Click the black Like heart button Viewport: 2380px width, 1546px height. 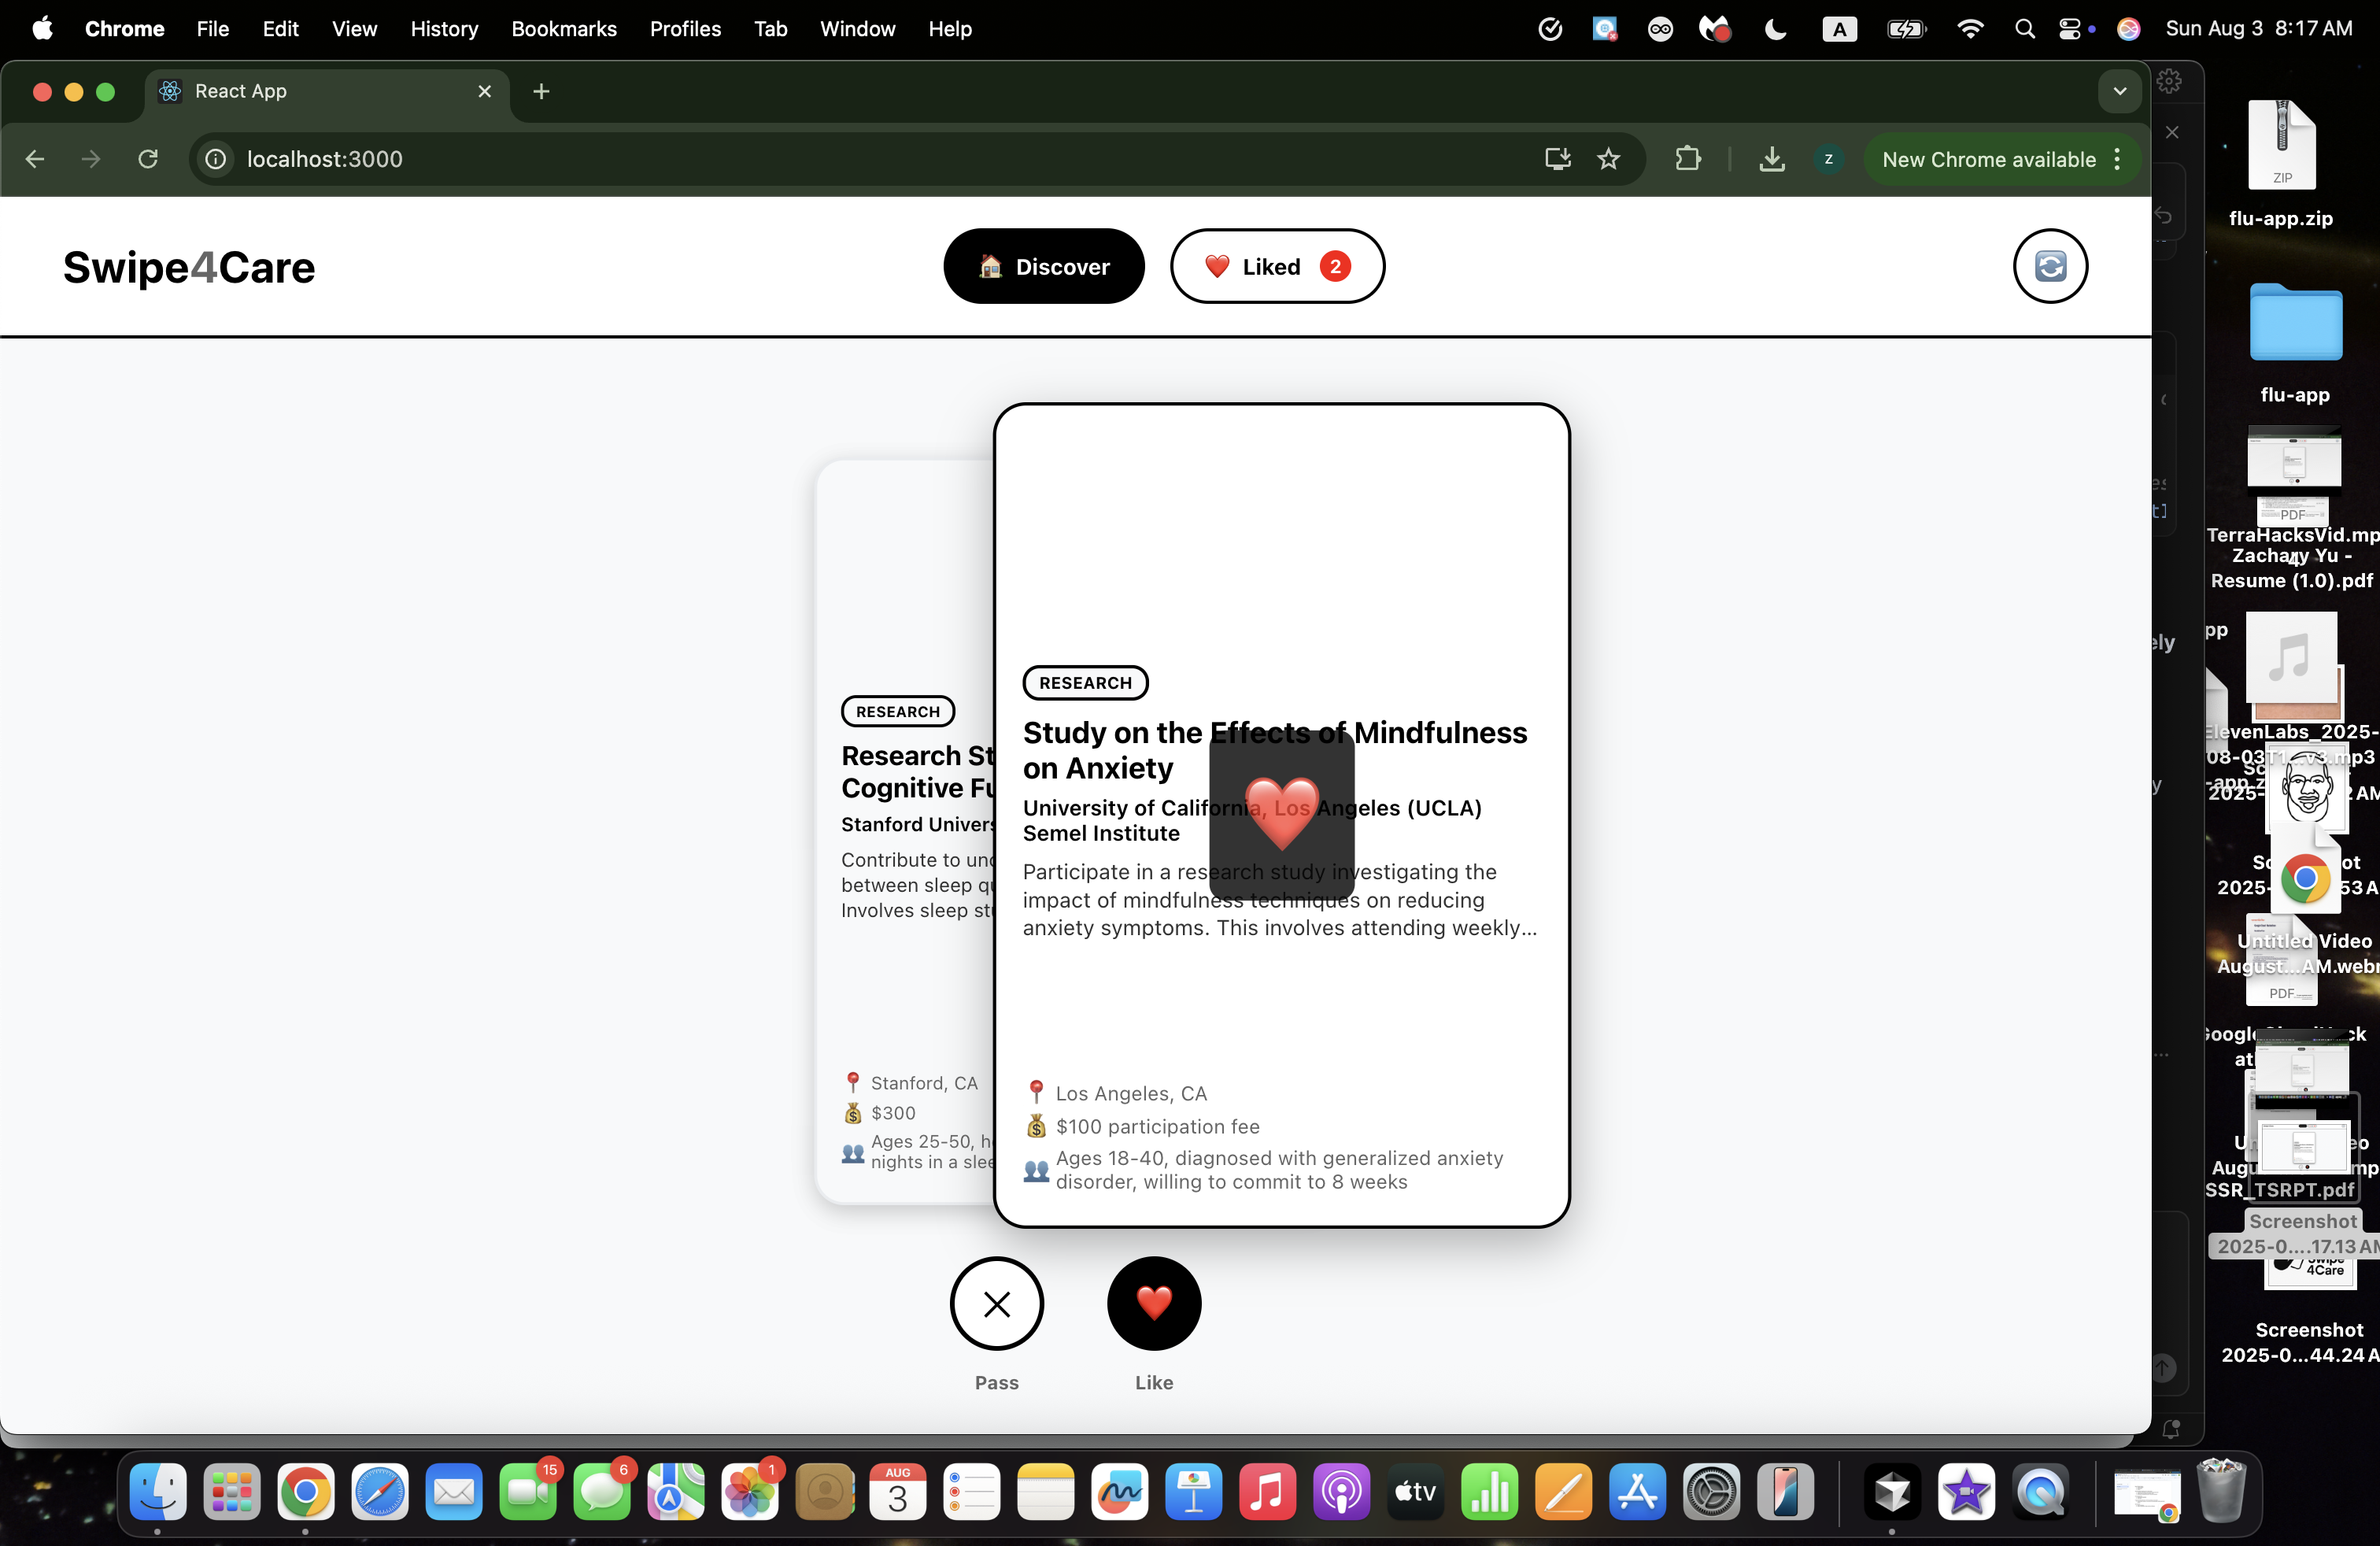tap(1153, 1303)
